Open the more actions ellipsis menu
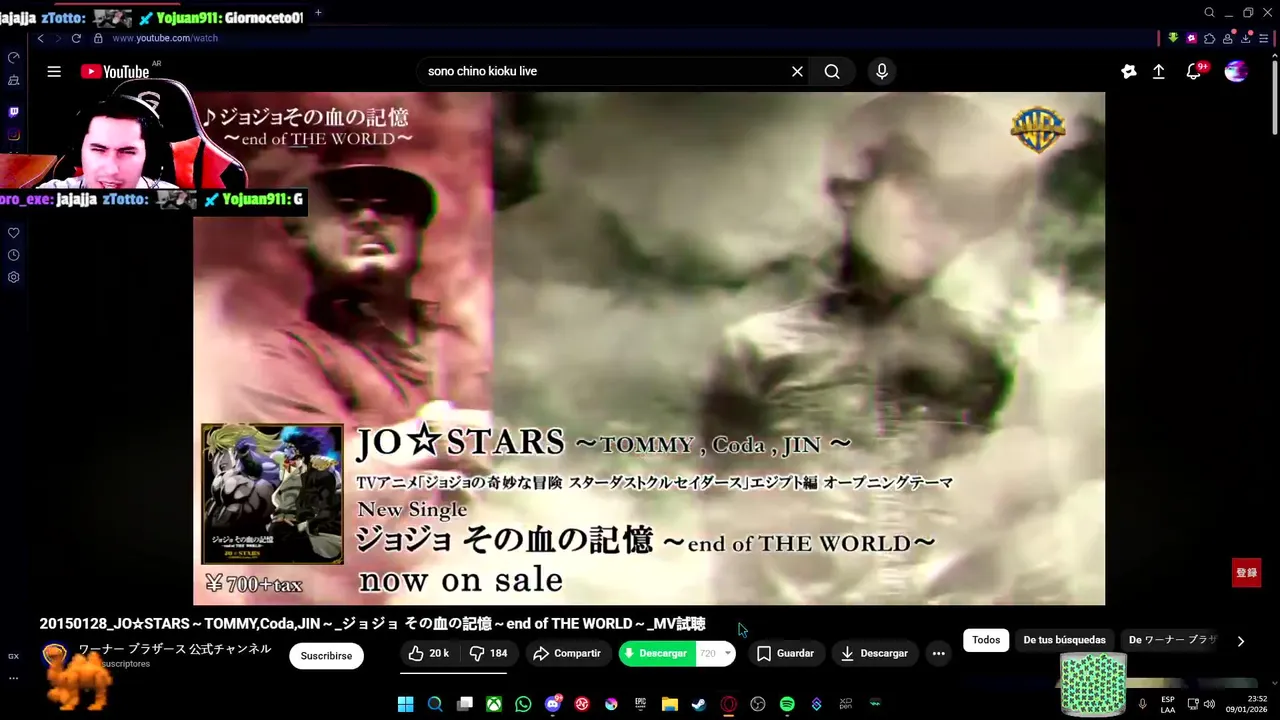The height and width of the screenshot is (720, 1280). (938, 653)
